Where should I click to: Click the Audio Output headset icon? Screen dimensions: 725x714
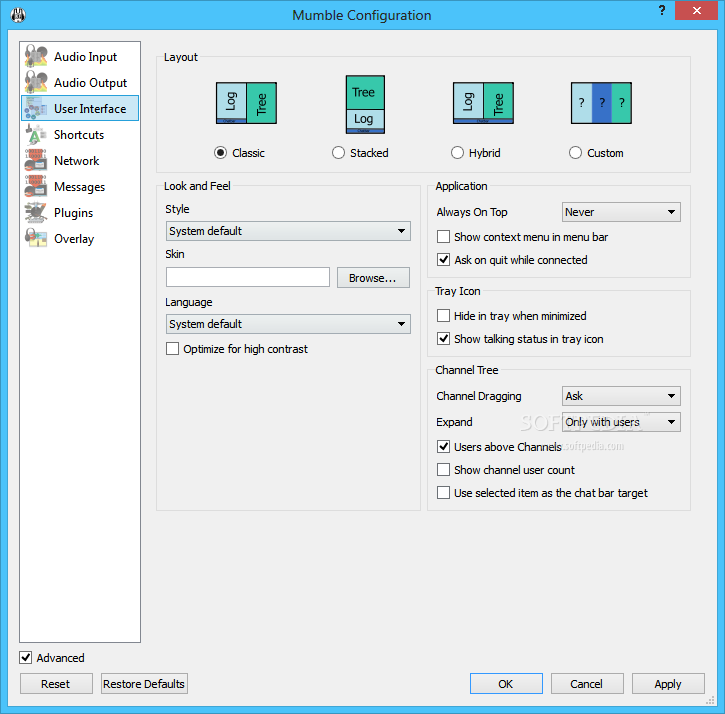point(36,82)
